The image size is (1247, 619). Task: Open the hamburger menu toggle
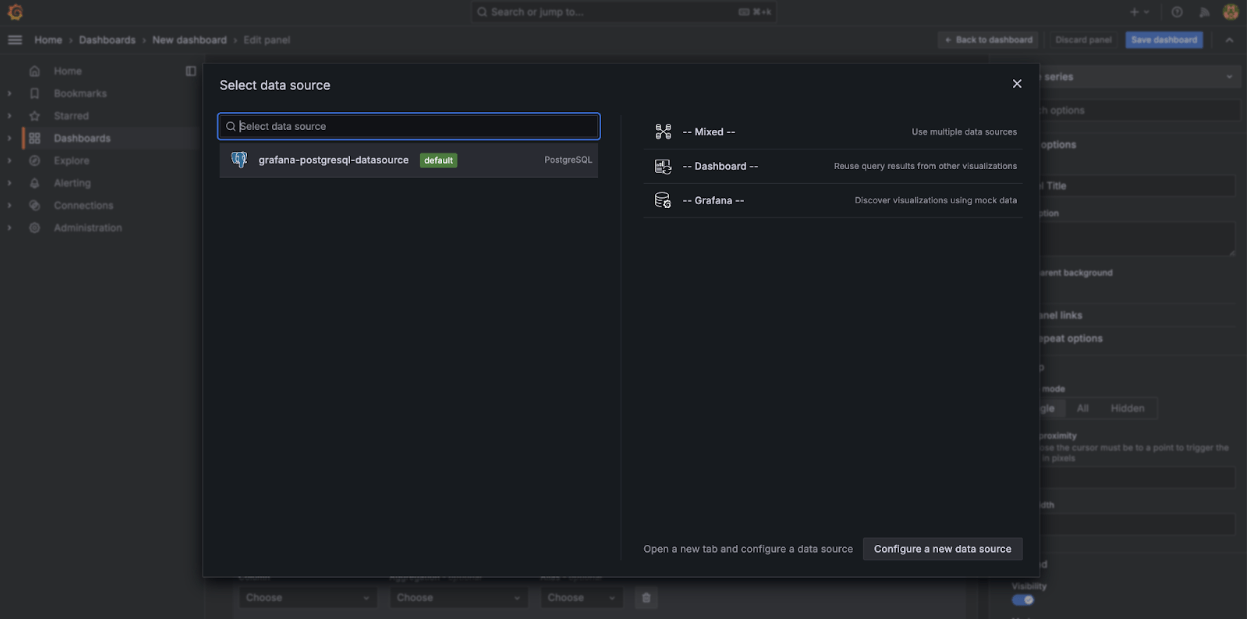click(x=15, y=40)
